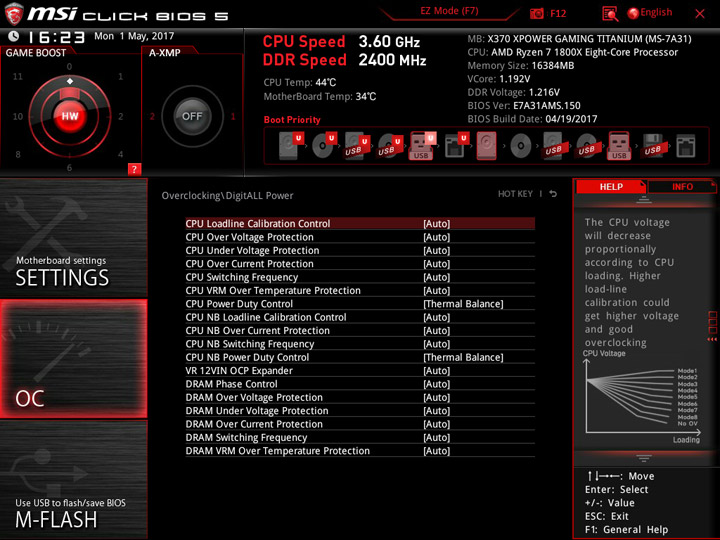Click the help panel top scroll handle

coord(644,199)
